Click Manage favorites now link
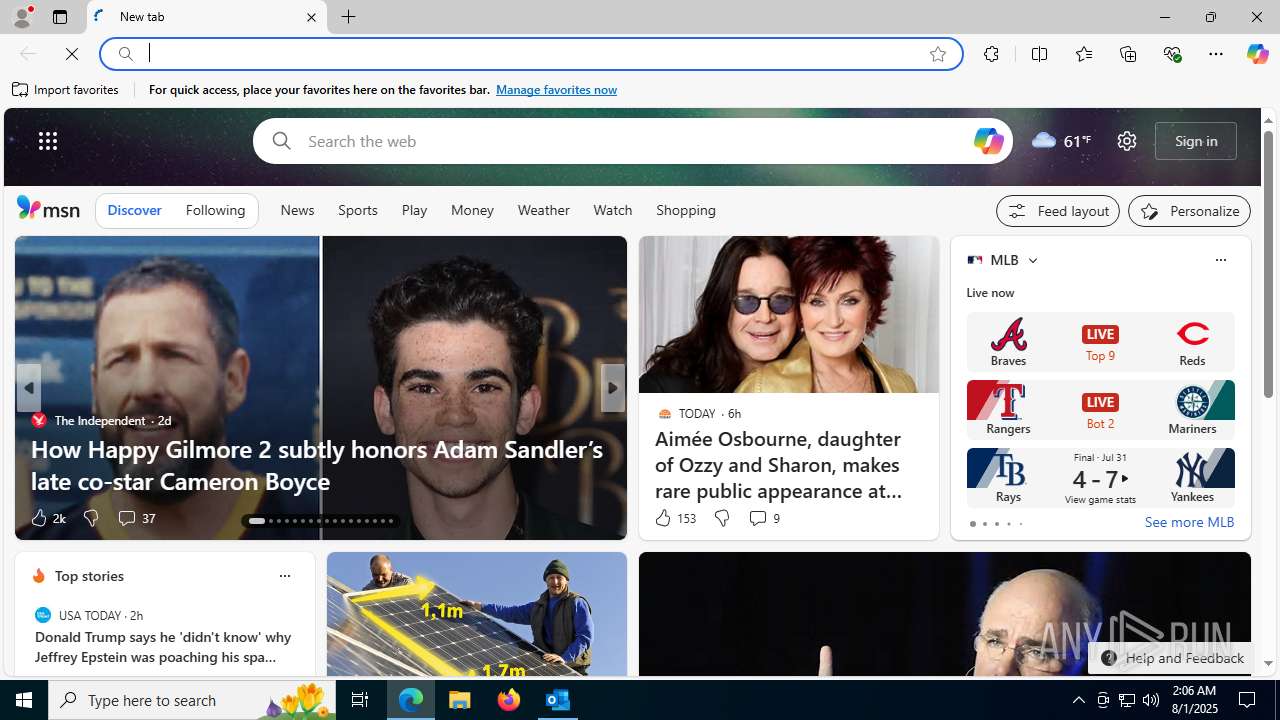1280x720 pixels. (556, 90)
